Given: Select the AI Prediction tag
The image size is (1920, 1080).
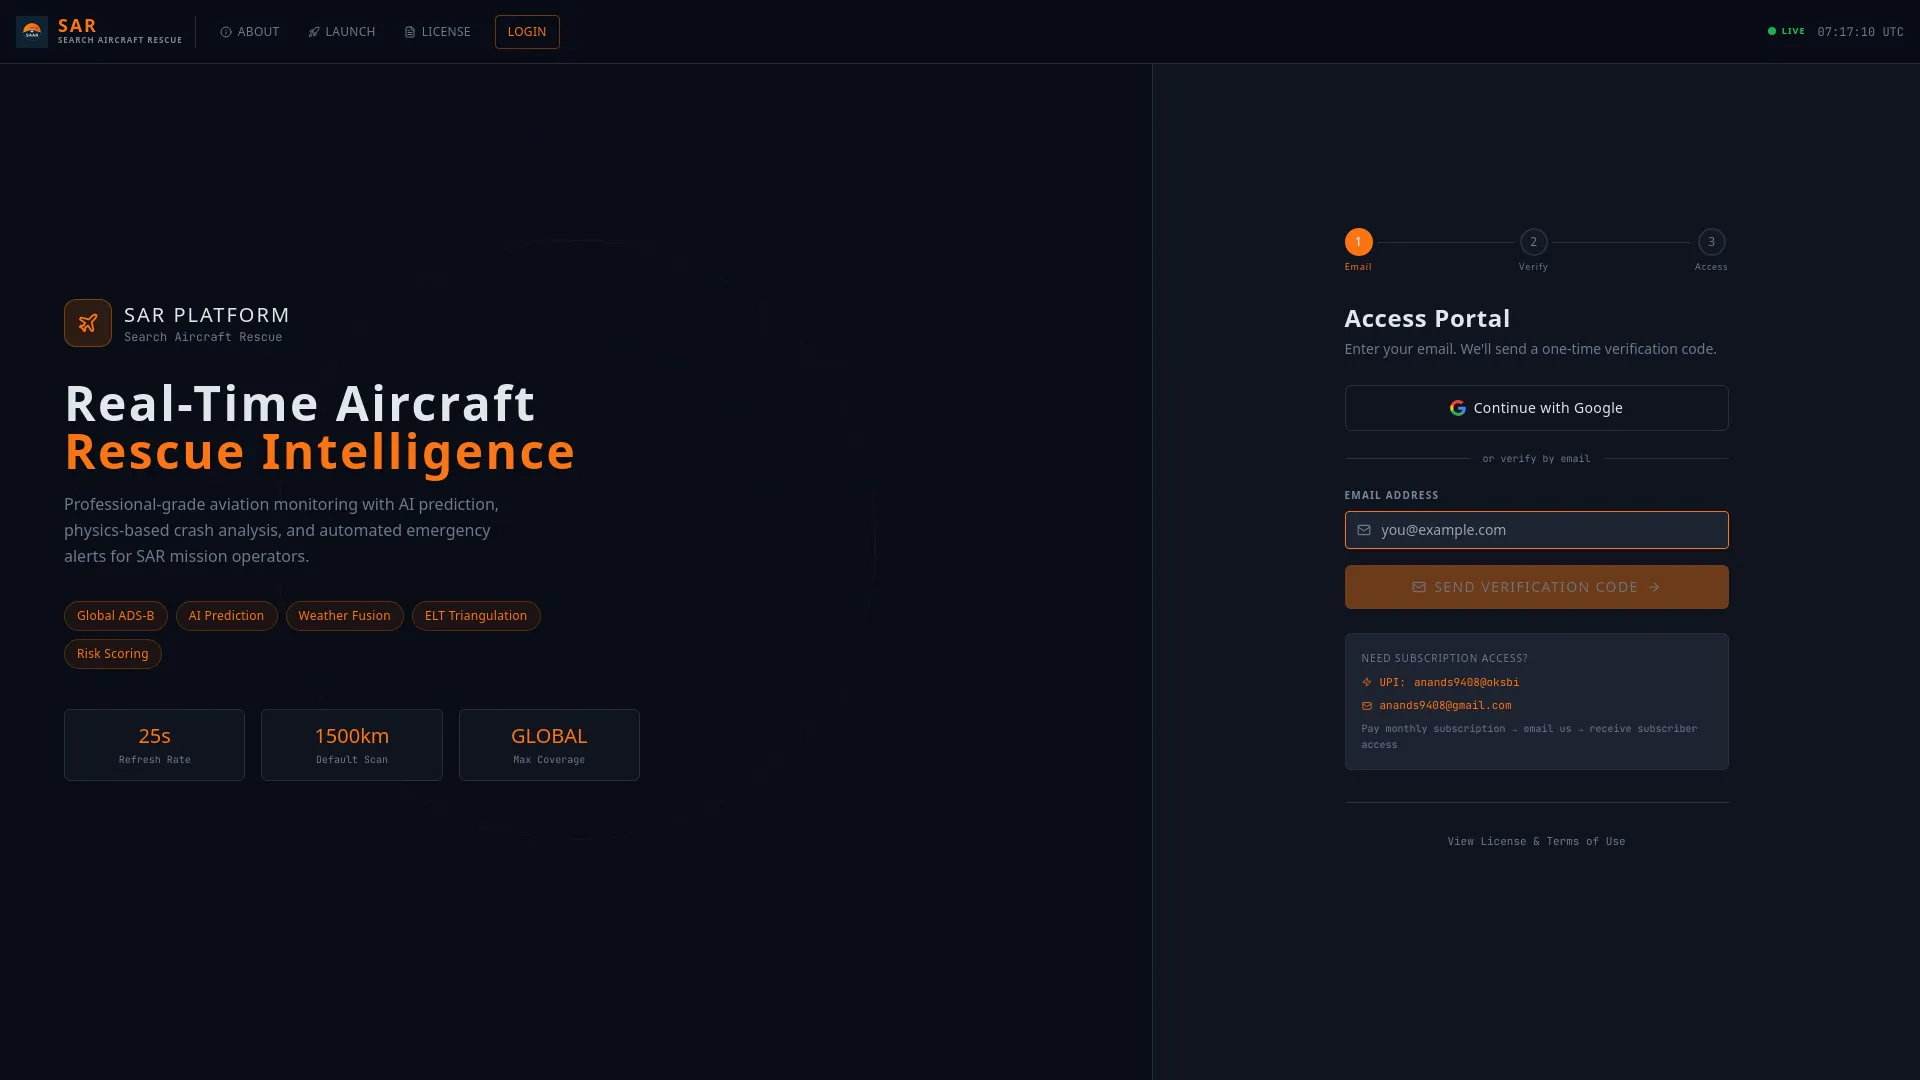Looking at the screenshot, I should point(227,616).
